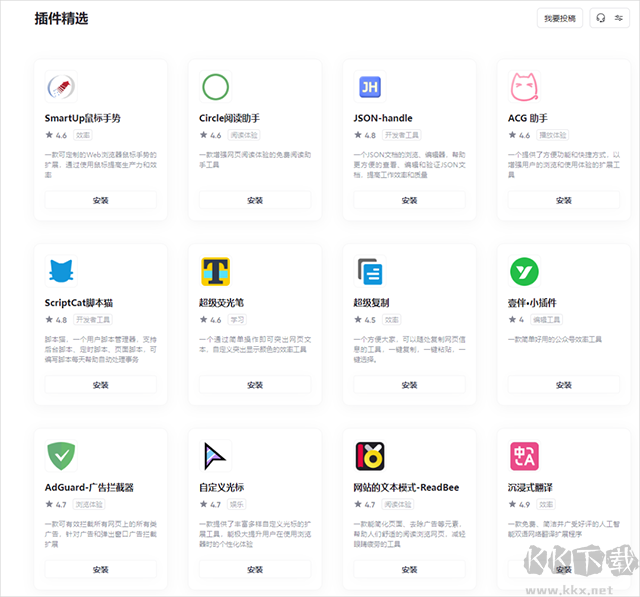
Task: Install the JSON-handle plugin
Action: pos(409,200)
